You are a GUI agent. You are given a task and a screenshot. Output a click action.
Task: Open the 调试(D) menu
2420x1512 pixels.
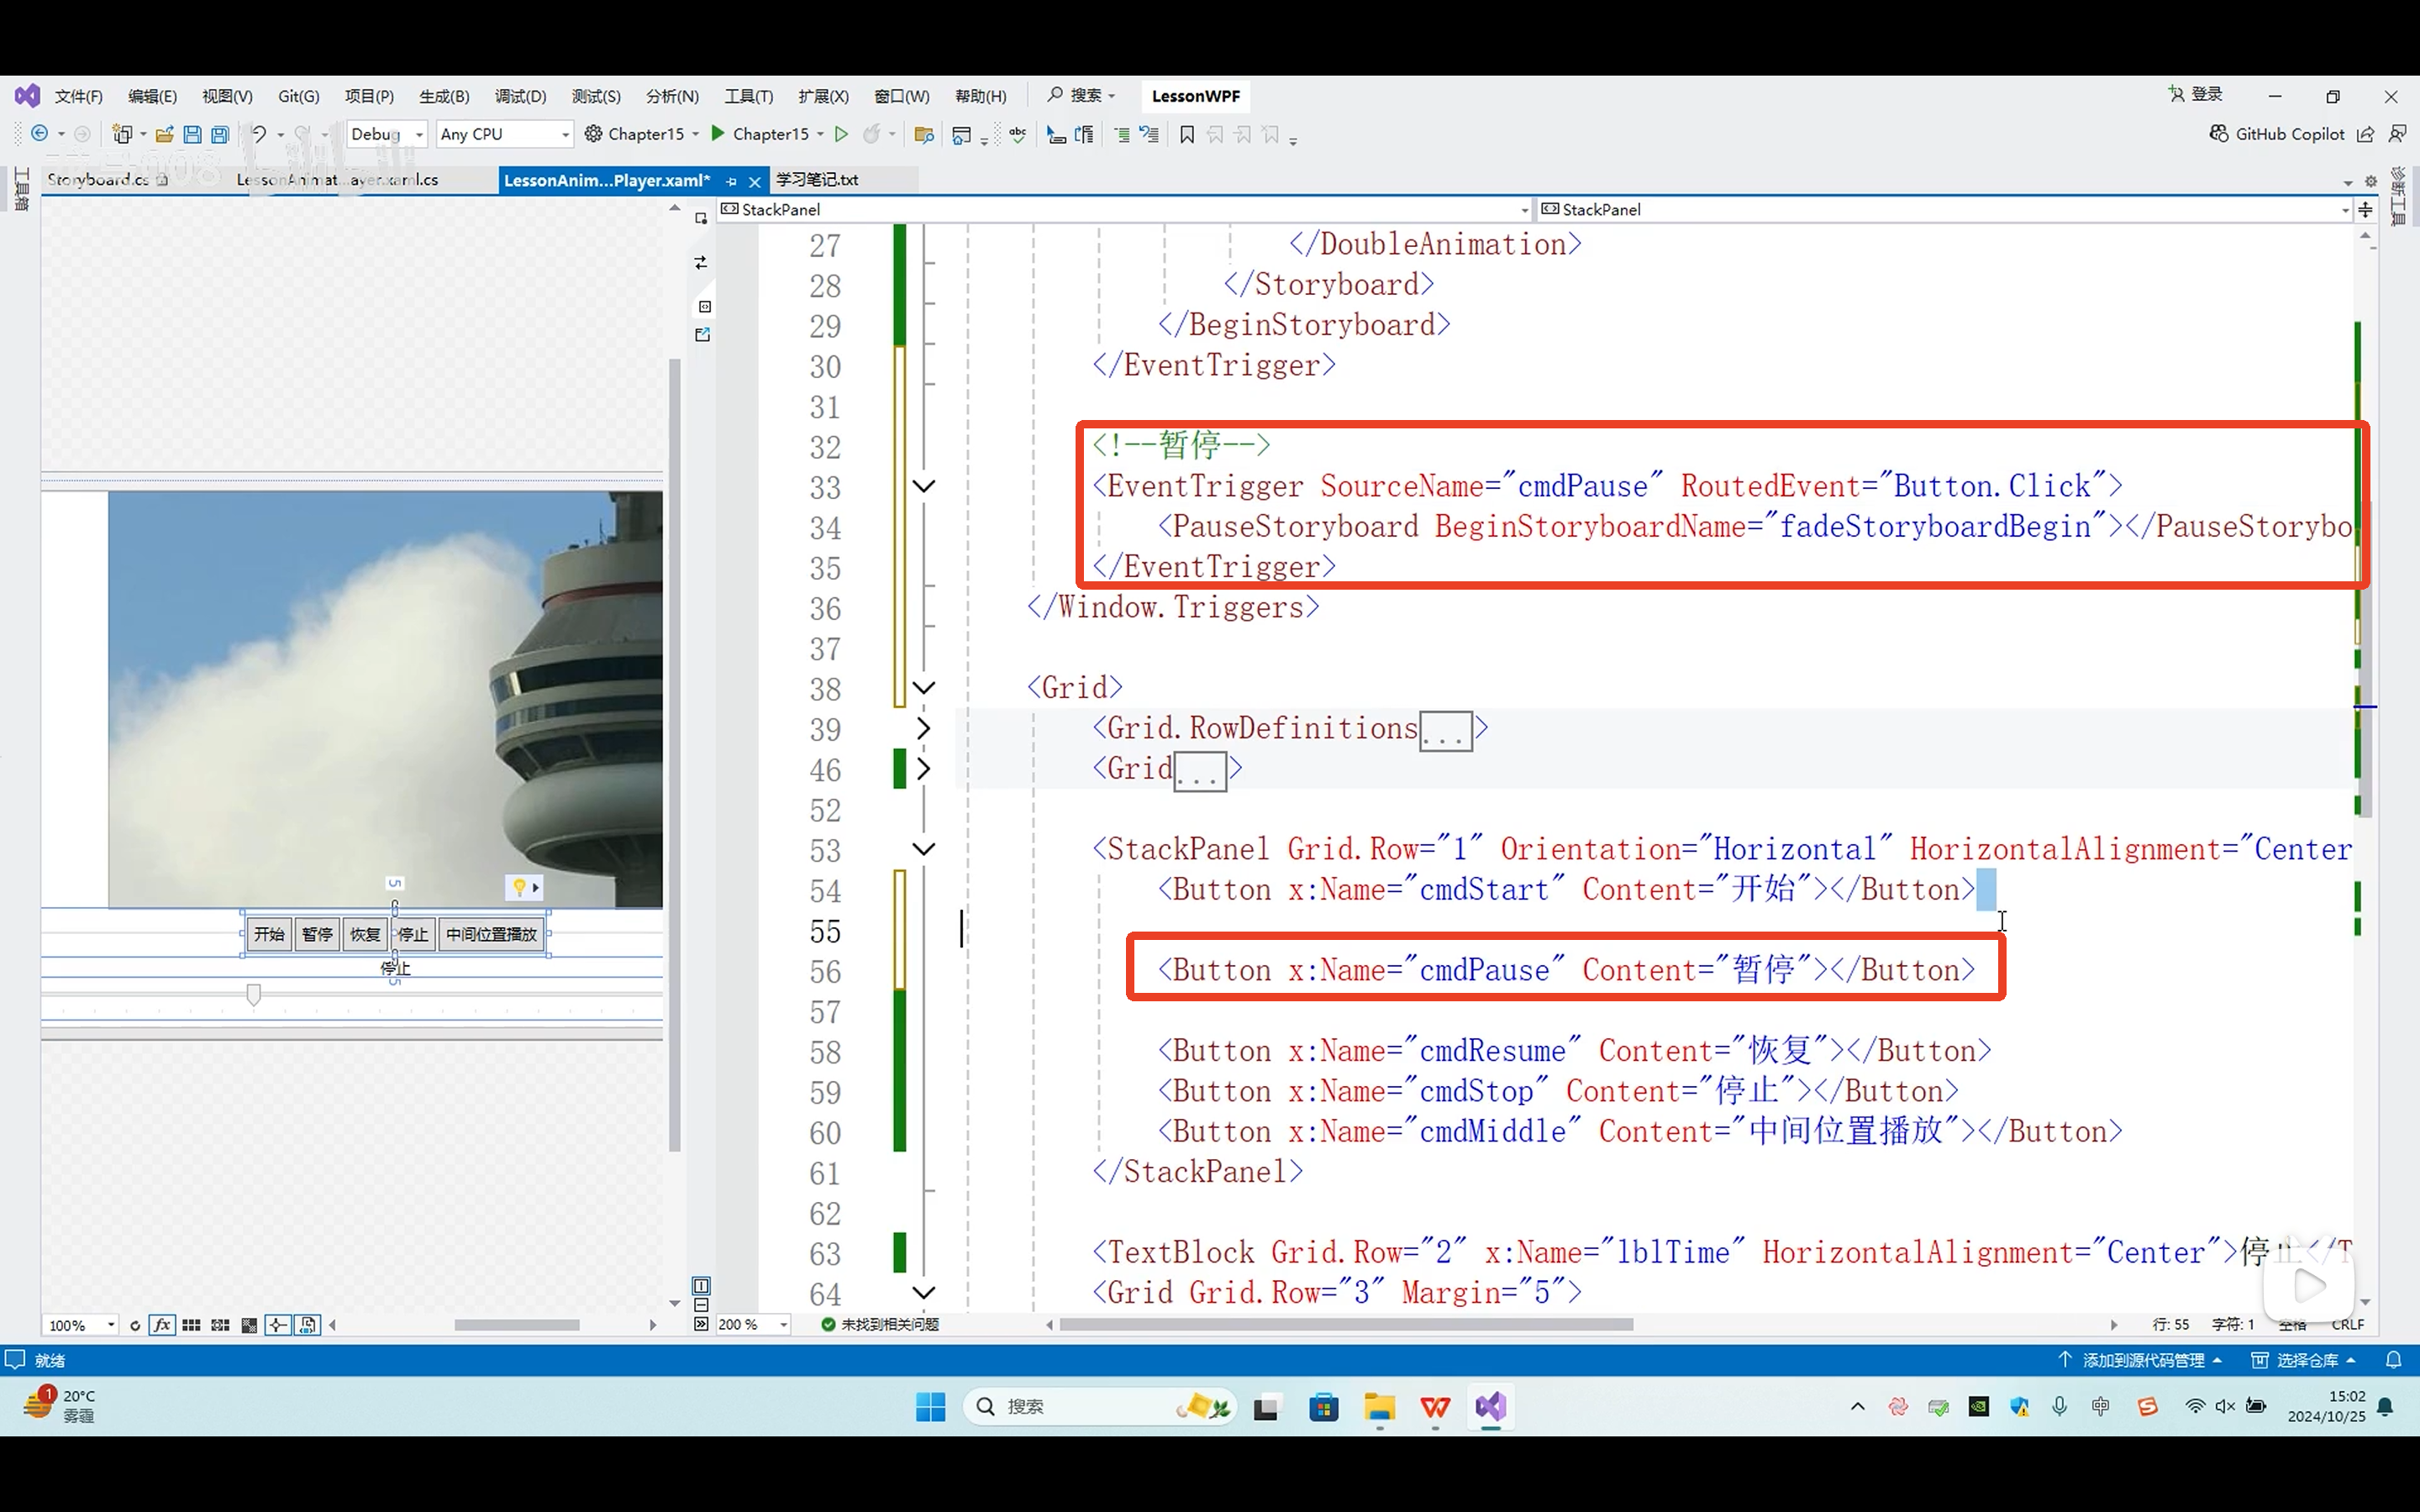(520, 96)
